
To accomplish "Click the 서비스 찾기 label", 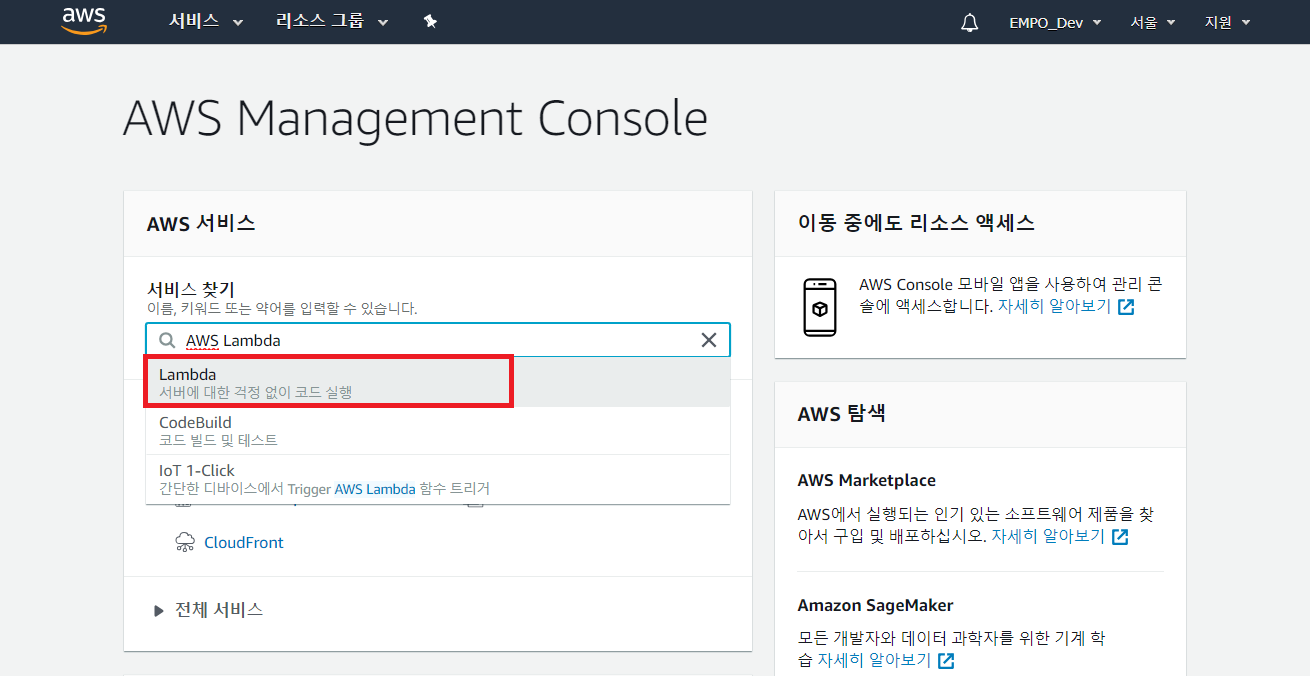I will point(191,289).
